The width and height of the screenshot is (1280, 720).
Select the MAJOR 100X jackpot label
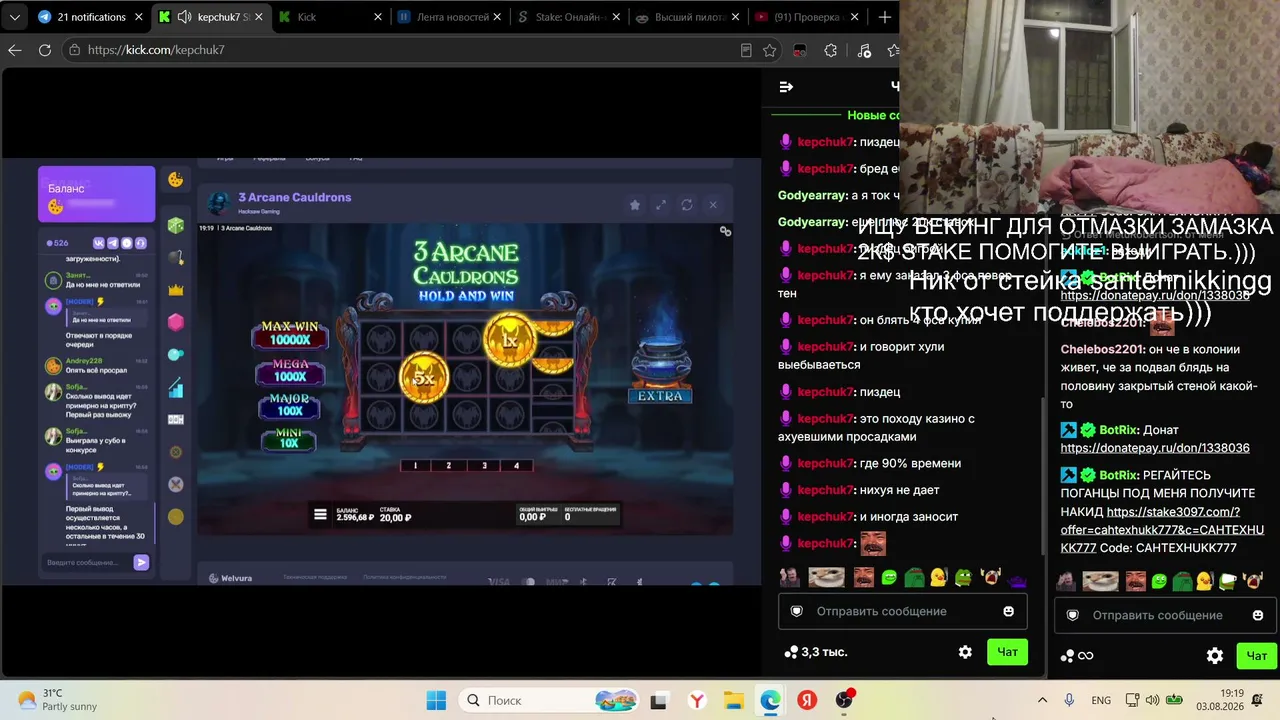[x=290, y=405]
